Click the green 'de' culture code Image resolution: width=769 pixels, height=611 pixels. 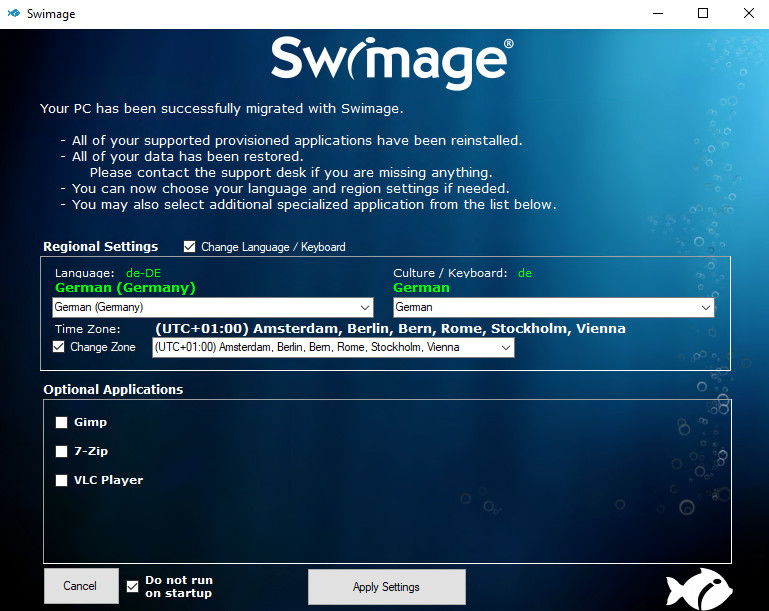pos(525,273)
